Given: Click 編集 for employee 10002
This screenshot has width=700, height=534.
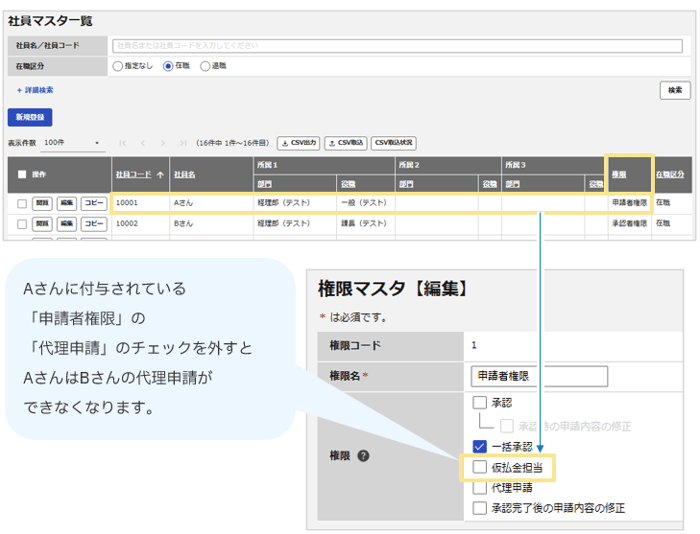Looking at the screenshot, I should coord(67,224).
